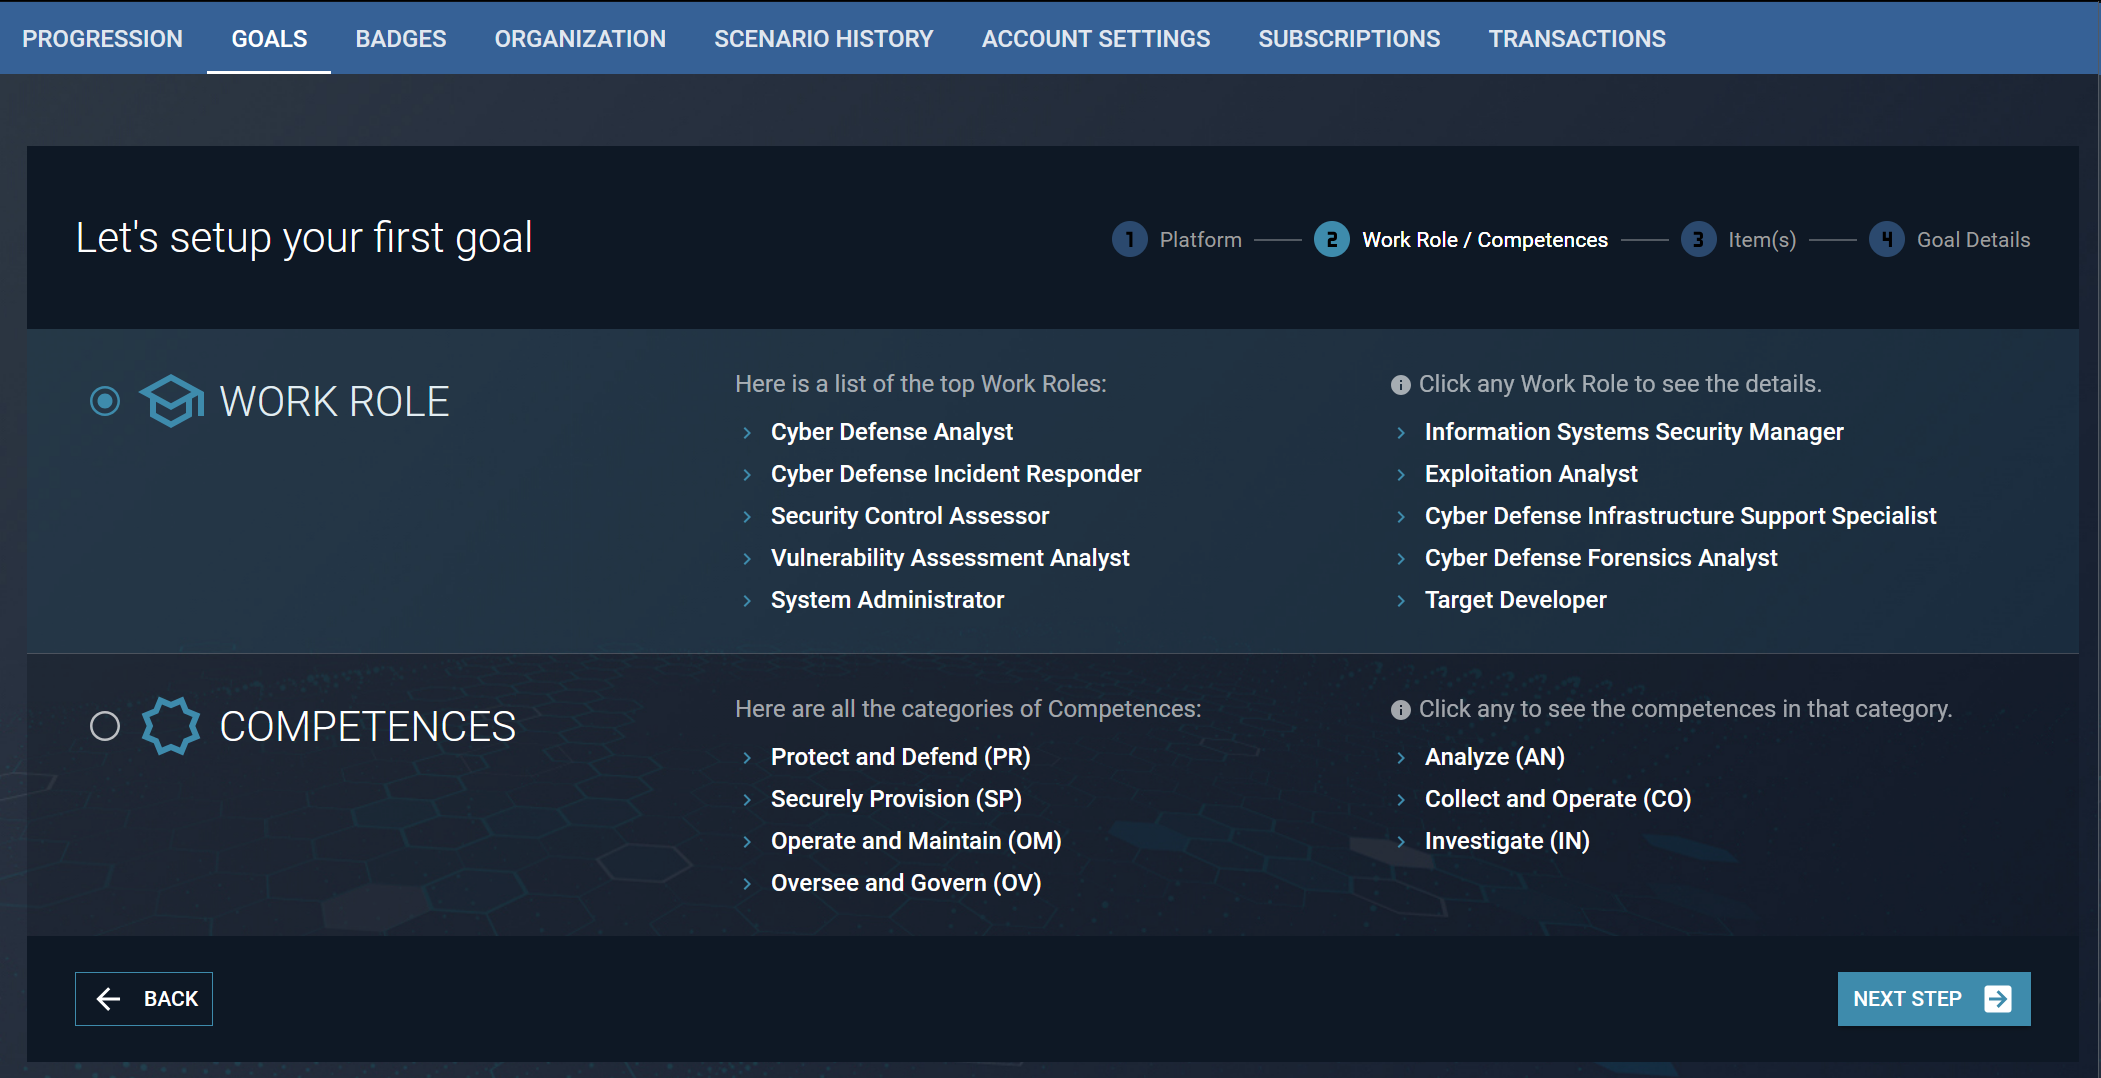This screenshot has width=2101, height=1078.
Task: Select the Competences radio button
Action: 104,726
